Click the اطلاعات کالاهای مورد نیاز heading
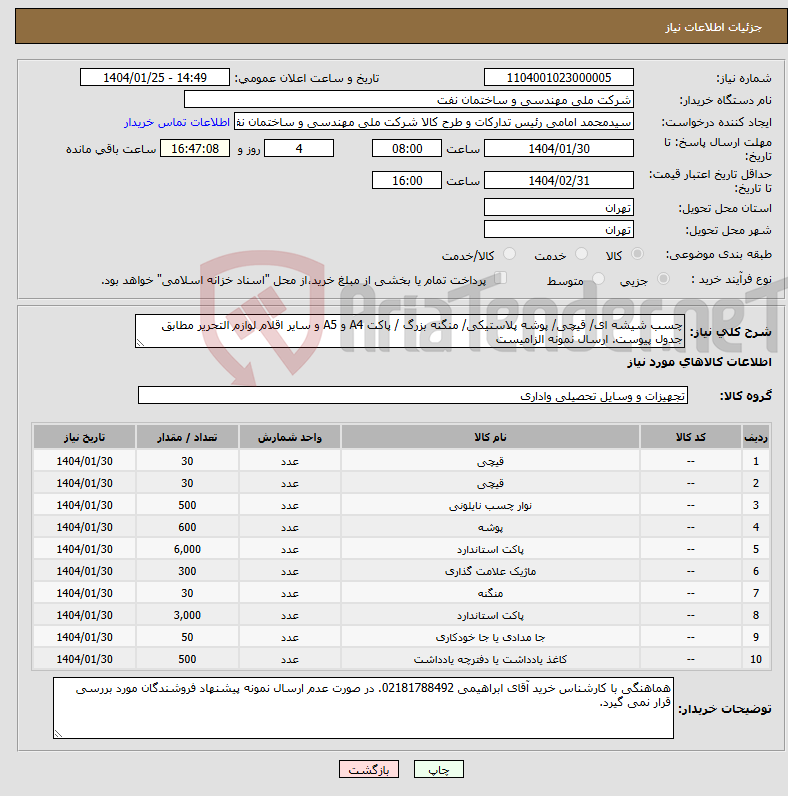The height and width of the screenshot is (796, 788). [699, 362]
